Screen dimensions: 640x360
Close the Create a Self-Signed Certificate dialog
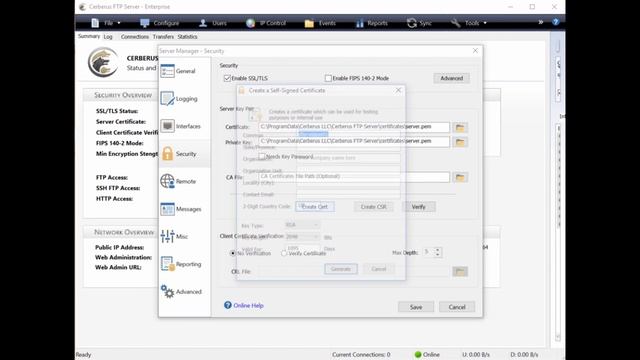tap(398, 90)
